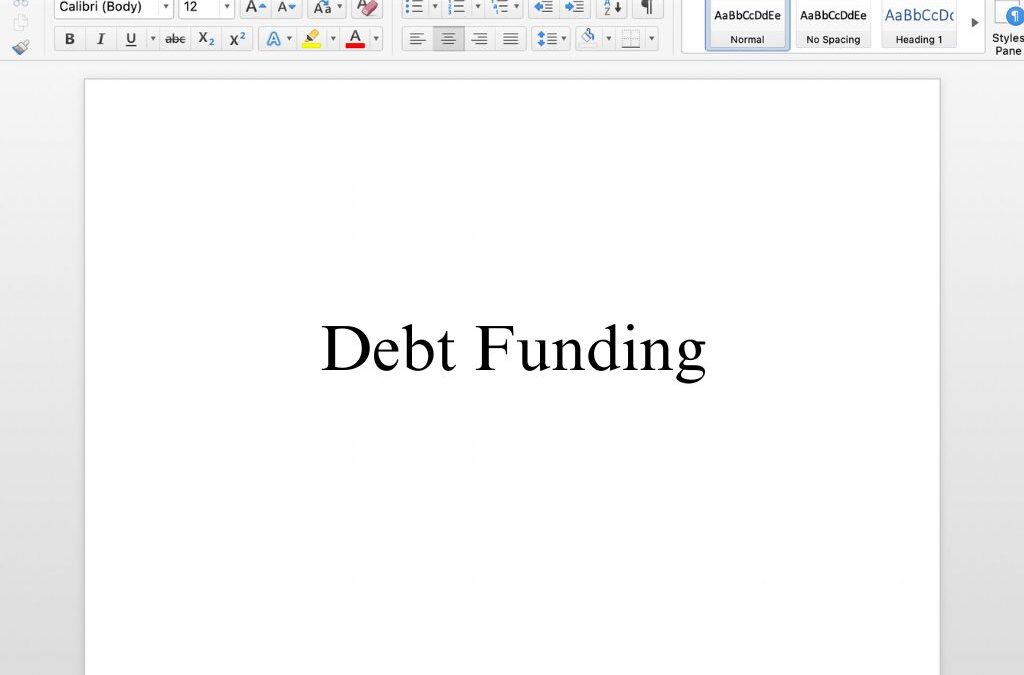Open the borders dropdown arrow
This screenshot has width=1024, height=675.
click(x=652, y=39)
